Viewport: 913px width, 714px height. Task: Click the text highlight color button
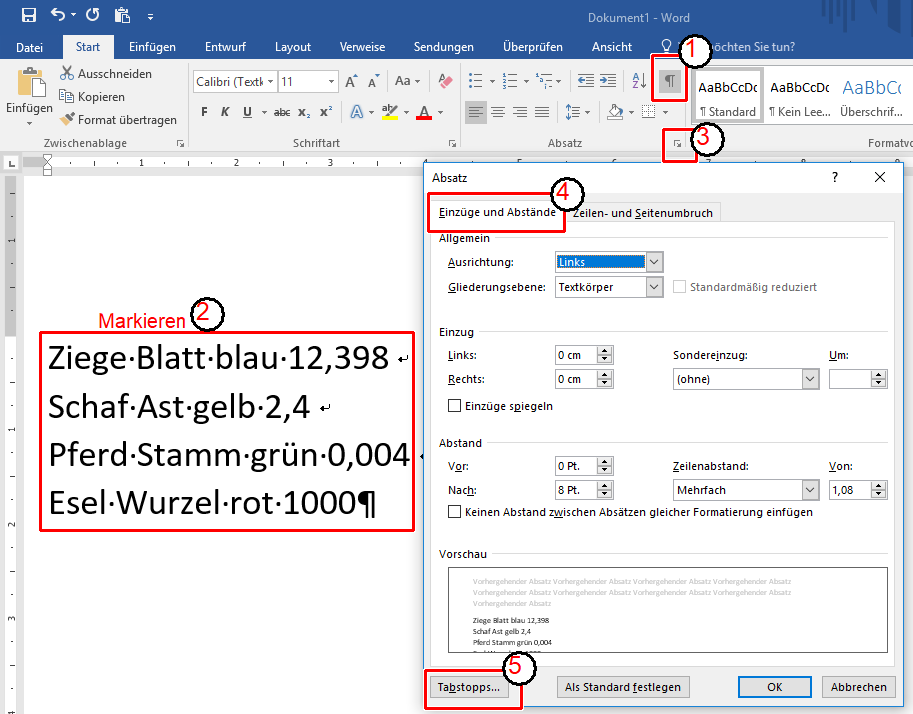point(390,112)
